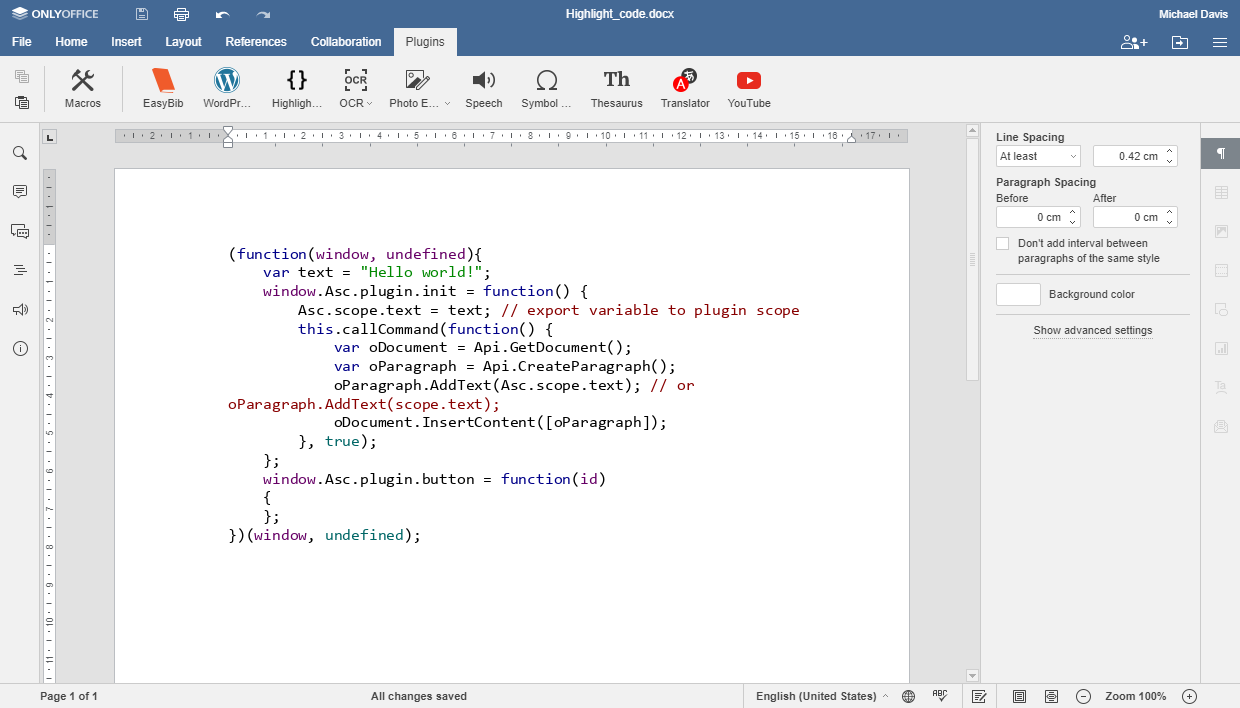Screen dimensions: 1240x708
Task: Open About info icon in sidebar
Action: click(20, 349)
